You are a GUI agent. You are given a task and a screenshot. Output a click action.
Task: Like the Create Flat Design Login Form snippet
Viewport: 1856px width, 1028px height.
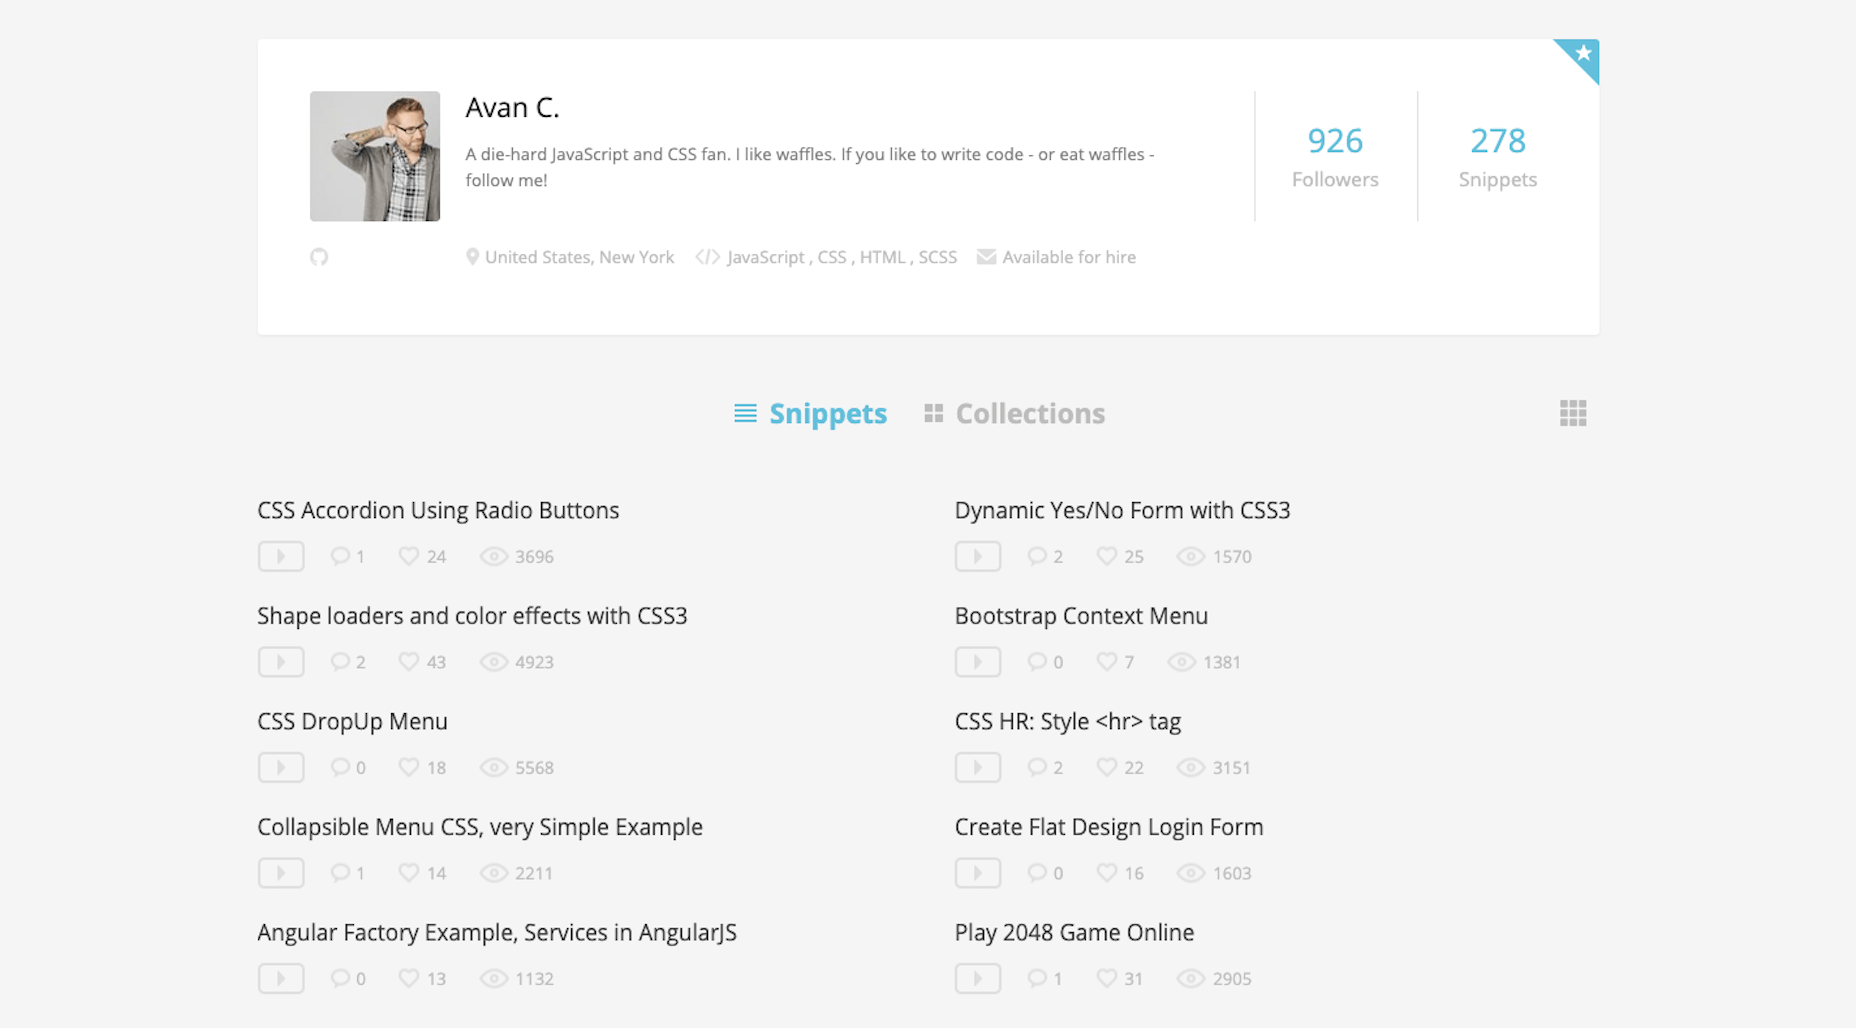coord(1106,873)
